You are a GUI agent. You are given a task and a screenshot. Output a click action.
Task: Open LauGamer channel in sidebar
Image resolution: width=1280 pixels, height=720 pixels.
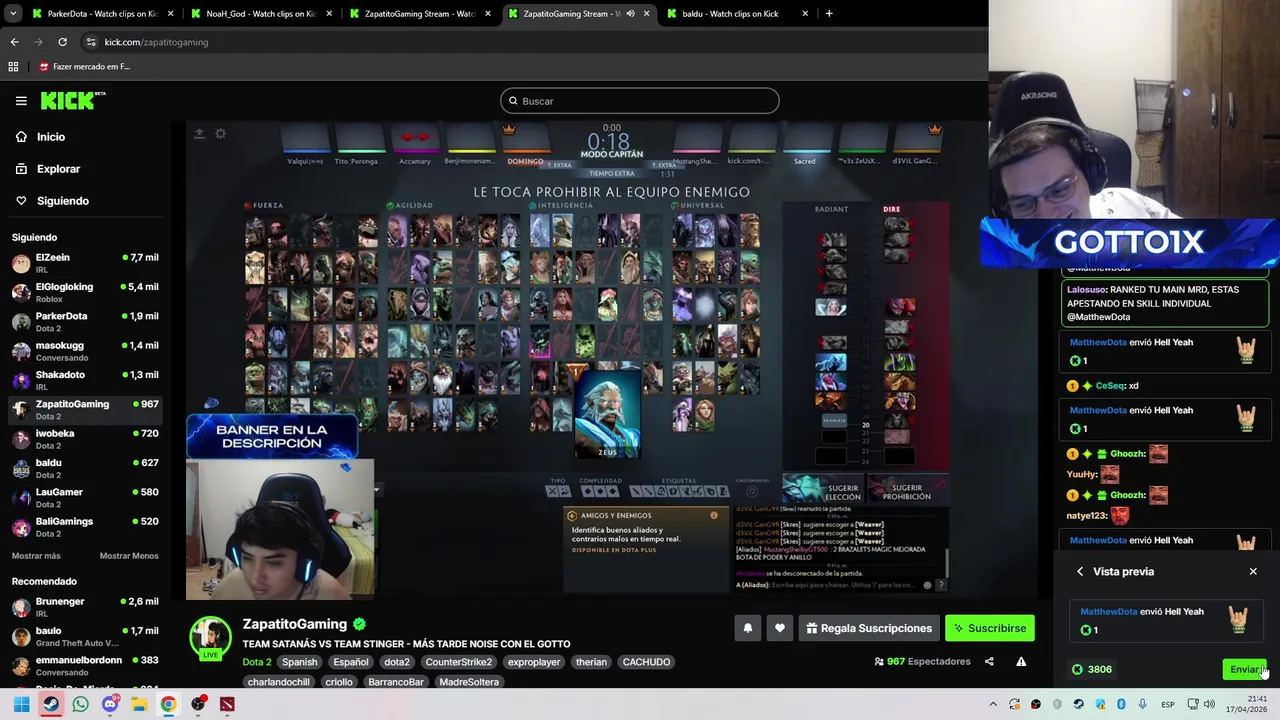[x=85, y=497]
